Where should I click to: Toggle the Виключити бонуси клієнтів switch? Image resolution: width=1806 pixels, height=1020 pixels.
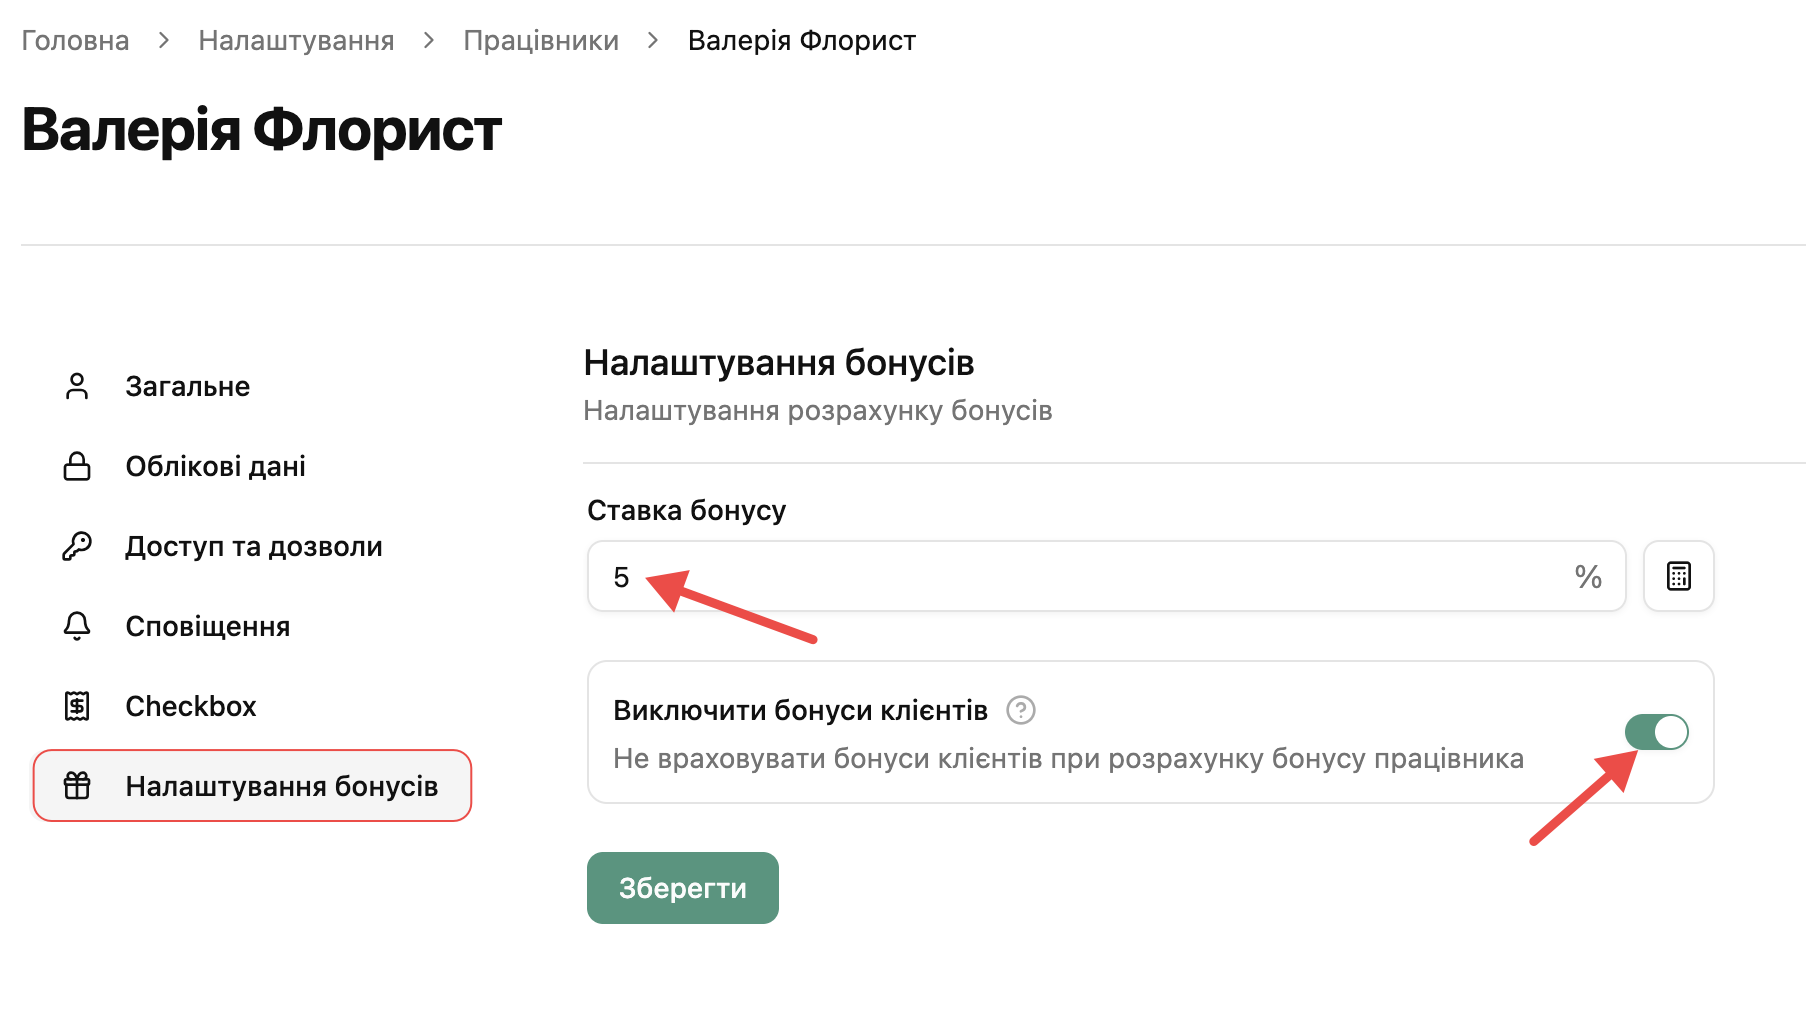1657,732
